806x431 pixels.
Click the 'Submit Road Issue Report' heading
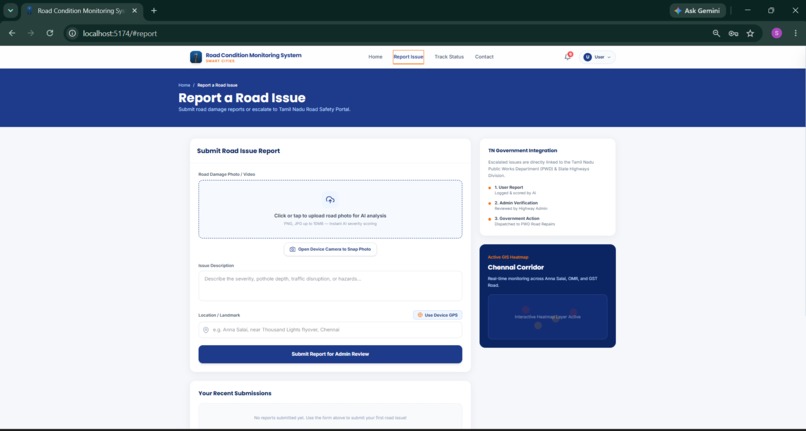239,151
